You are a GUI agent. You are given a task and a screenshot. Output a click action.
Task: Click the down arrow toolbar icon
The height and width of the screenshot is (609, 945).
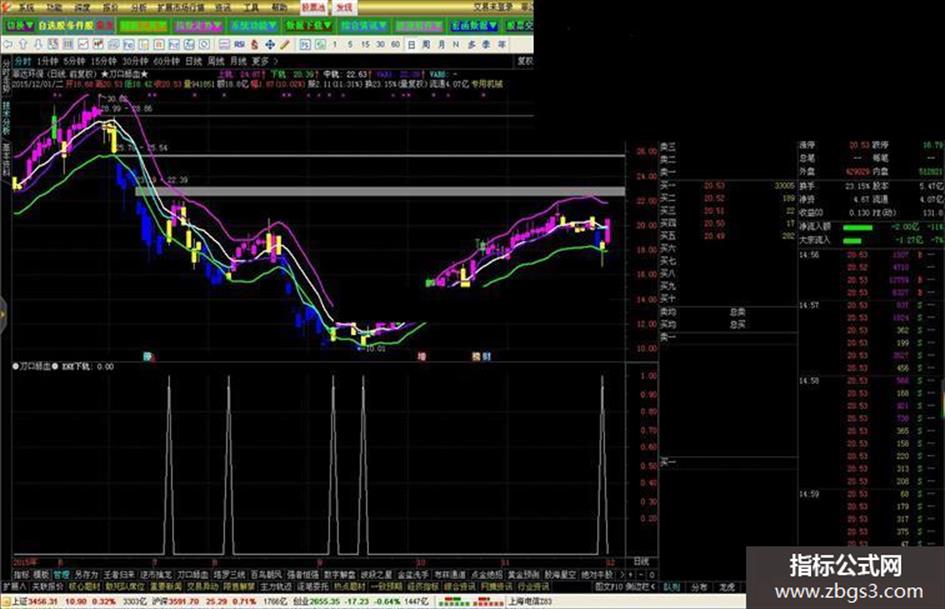[x=38, y=45]
